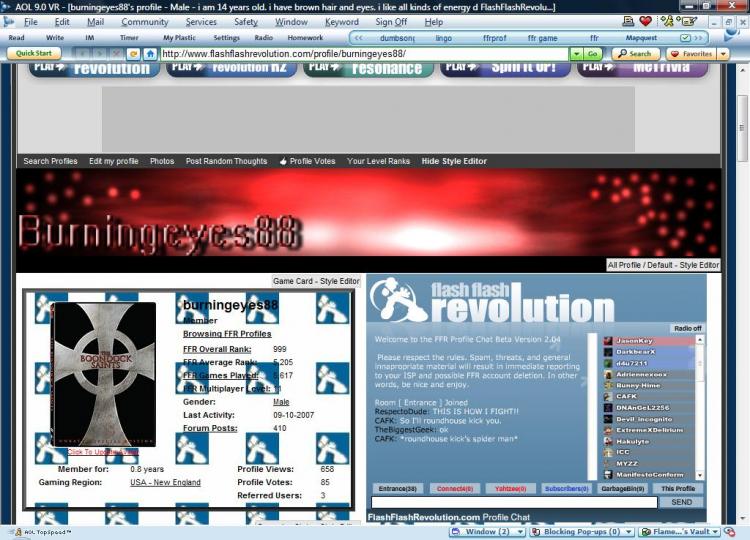Switch to Subscribers(0) chat room tab
750x540 pixels.
(566, 489)
